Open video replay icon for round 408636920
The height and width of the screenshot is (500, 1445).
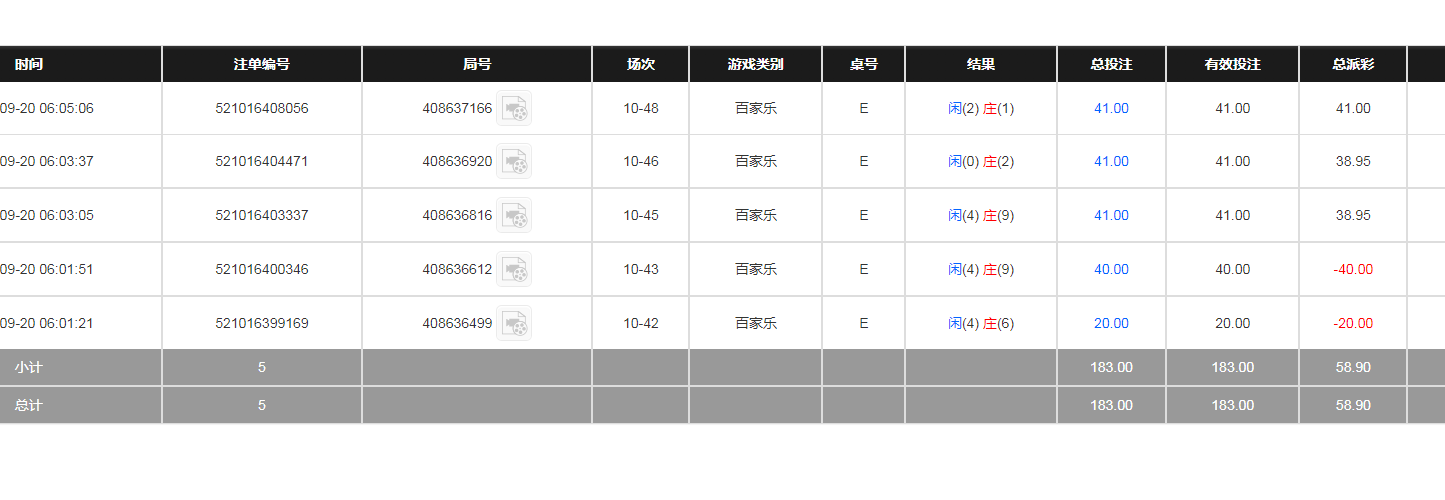click(514, 161)
